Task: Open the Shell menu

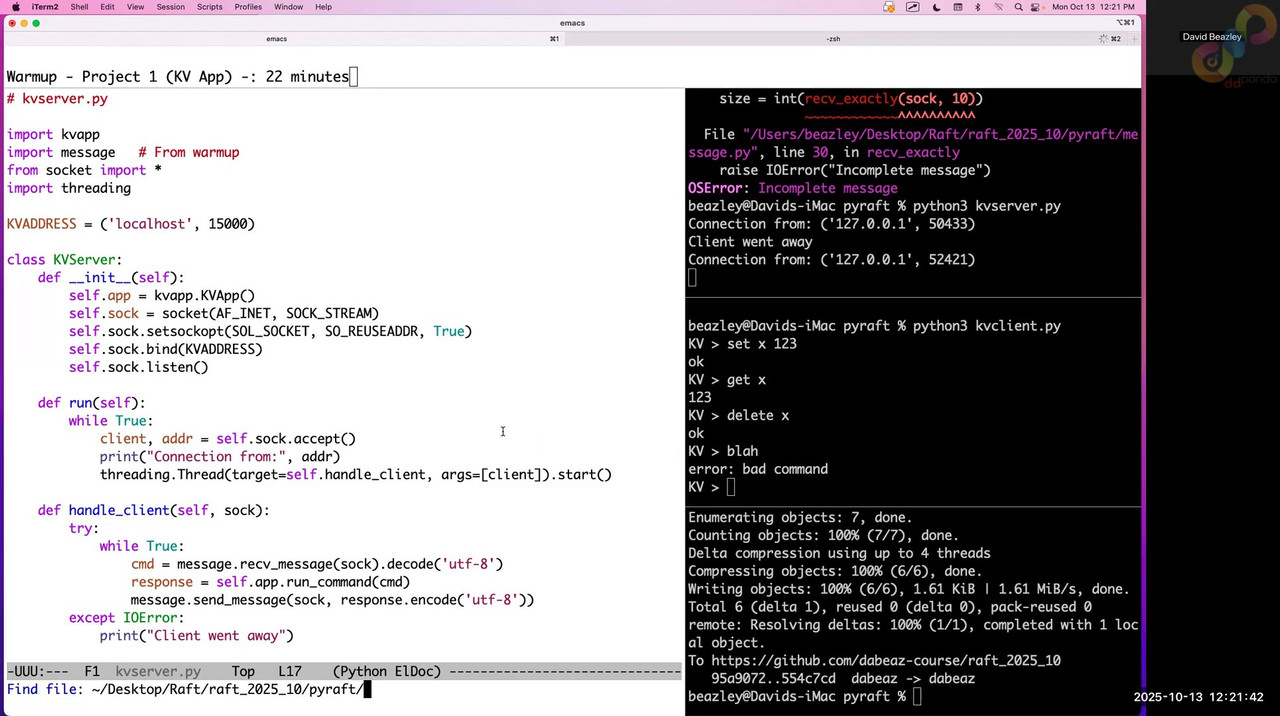Action: coord(79,7)
